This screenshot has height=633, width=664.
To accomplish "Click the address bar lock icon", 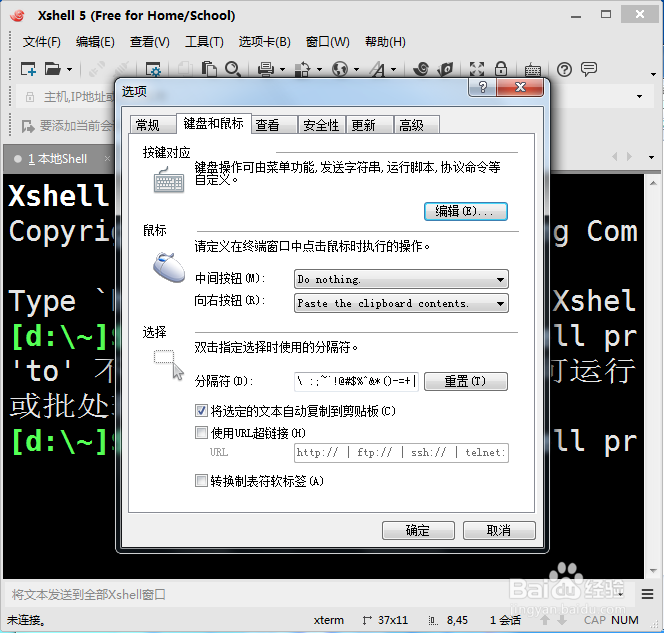I will tap(30, 97).
